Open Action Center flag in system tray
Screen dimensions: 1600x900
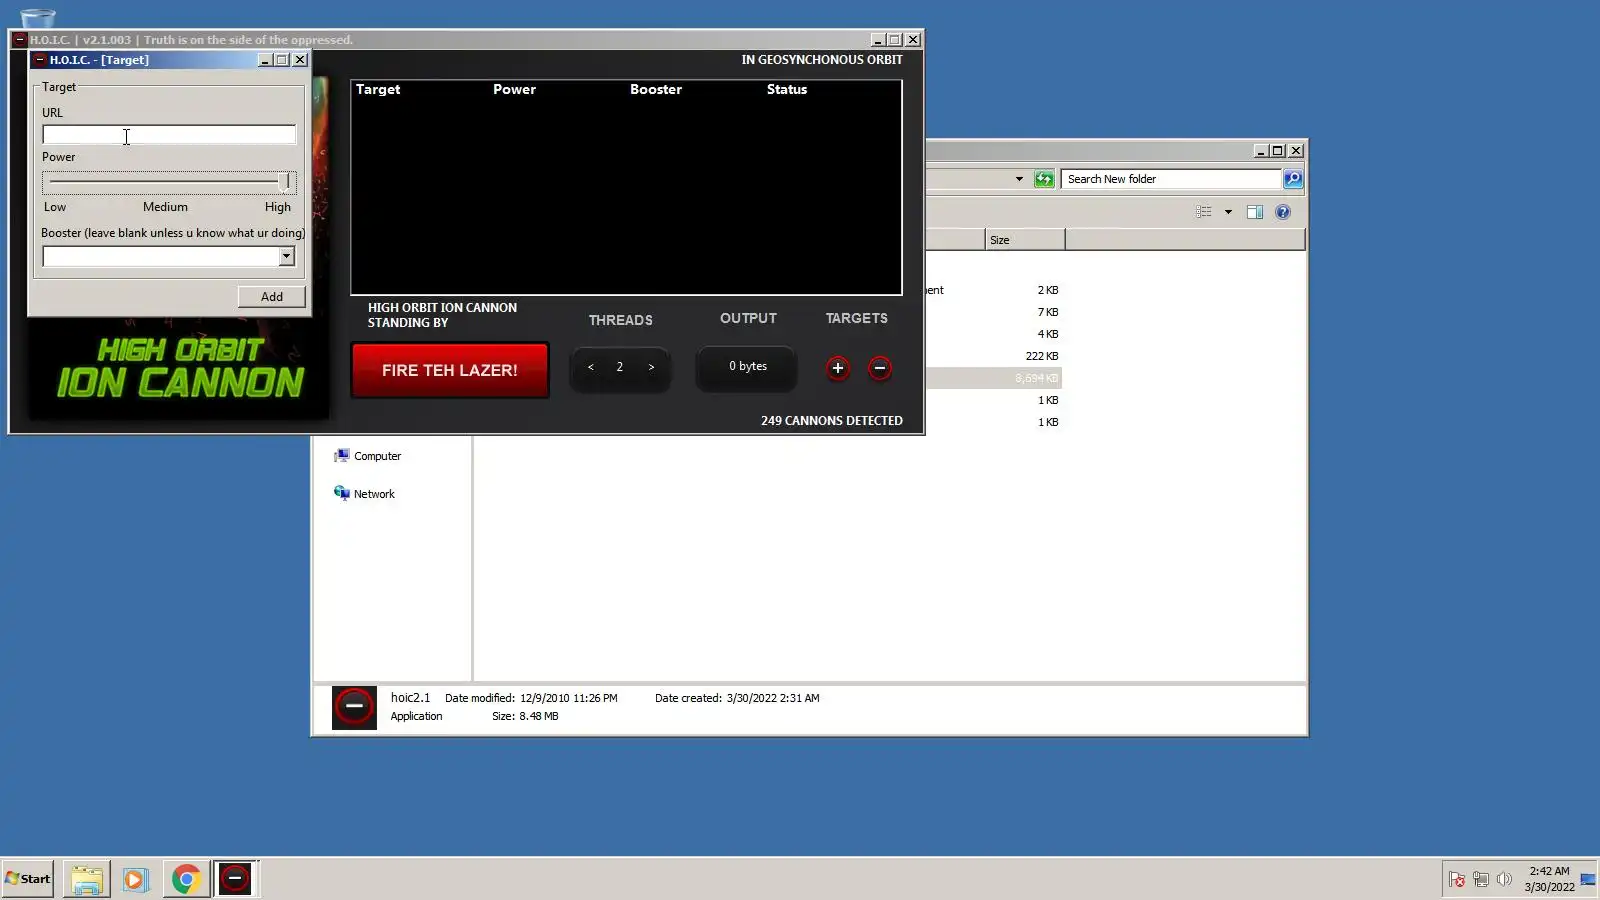[x=1457, y=880]
